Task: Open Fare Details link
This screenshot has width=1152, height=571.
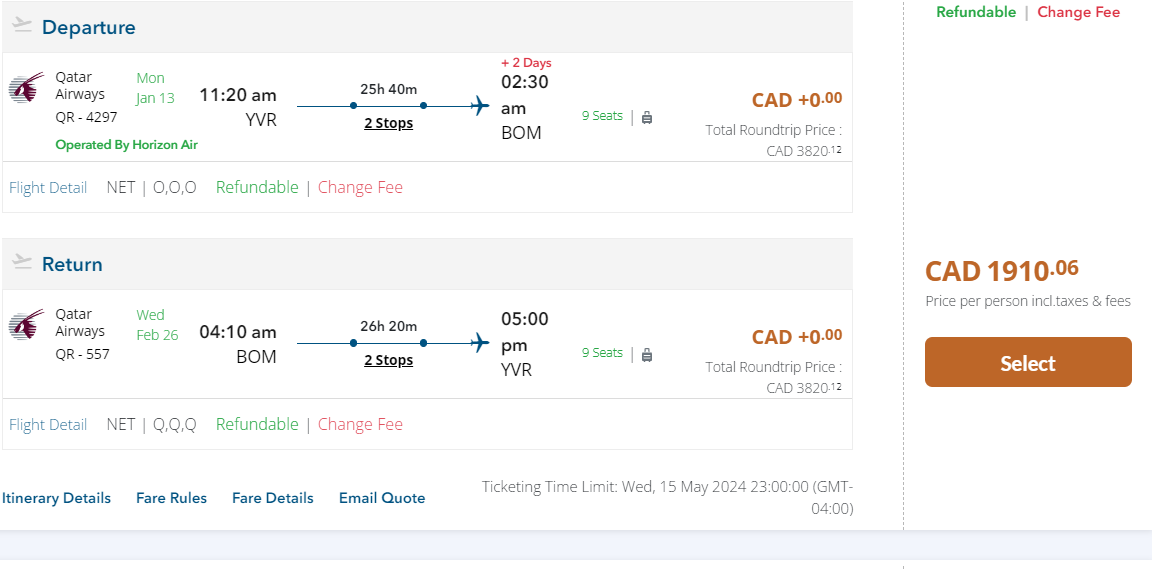Action: tap(272, 498)
